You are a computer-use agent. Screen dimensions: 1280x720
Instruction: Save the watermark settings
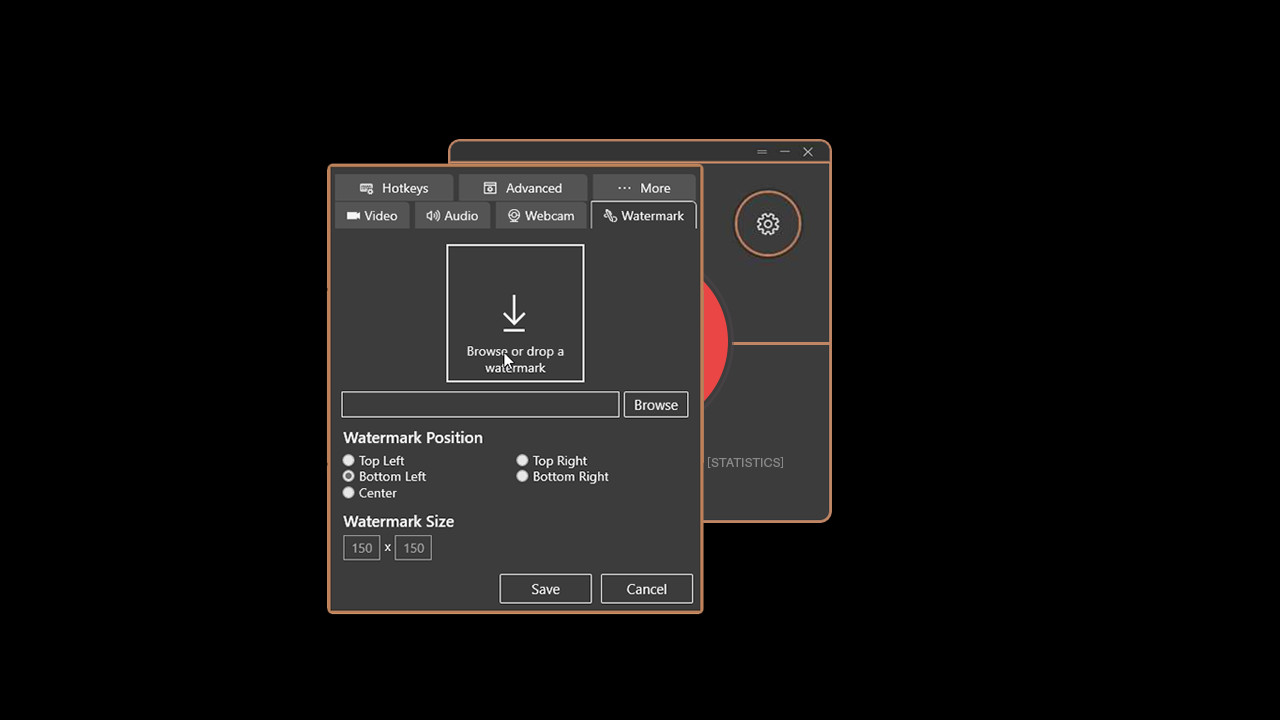pyautogui.click(x=545, y=588)
